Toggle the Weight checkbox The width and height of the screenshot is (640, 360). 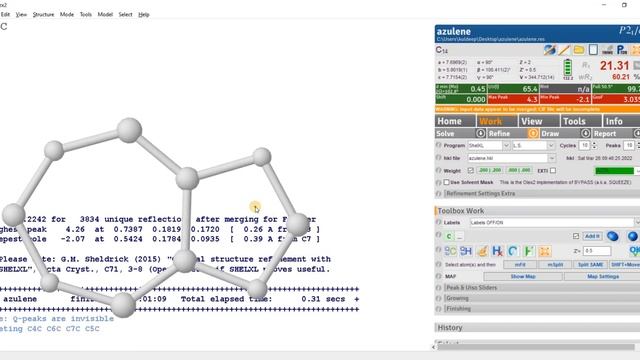471,171
